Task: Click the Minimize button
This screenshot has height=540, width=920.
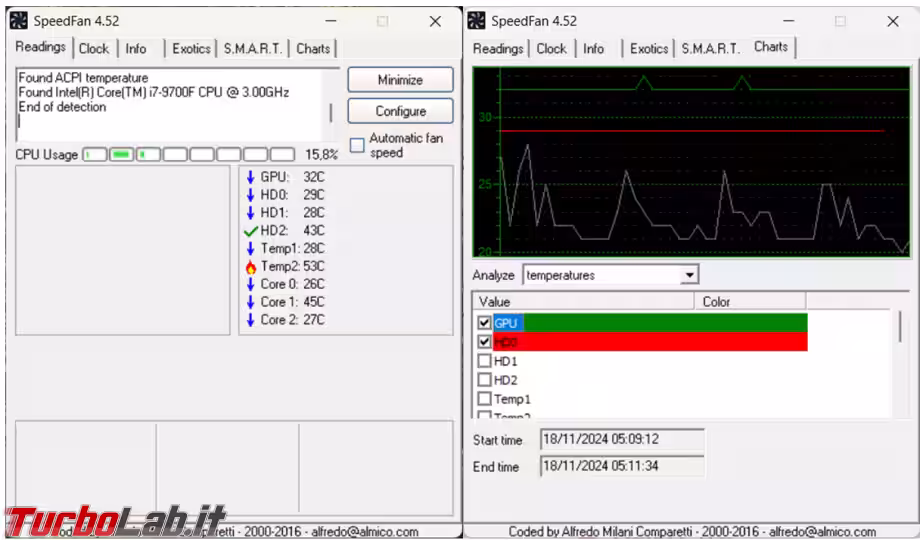Action: pyautogui.click(x=400, y=80)
